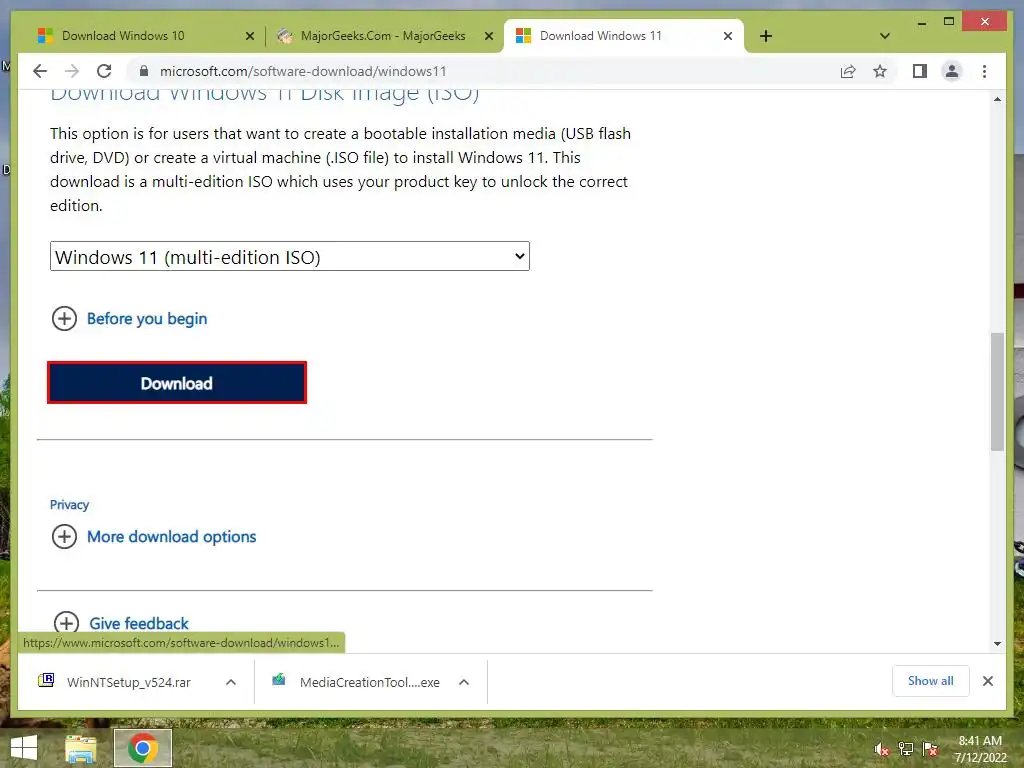The height and width of the screenshot is (768, 1024).
Task: Switch to the Download Windows 10 tab
Action: [123, 36]
